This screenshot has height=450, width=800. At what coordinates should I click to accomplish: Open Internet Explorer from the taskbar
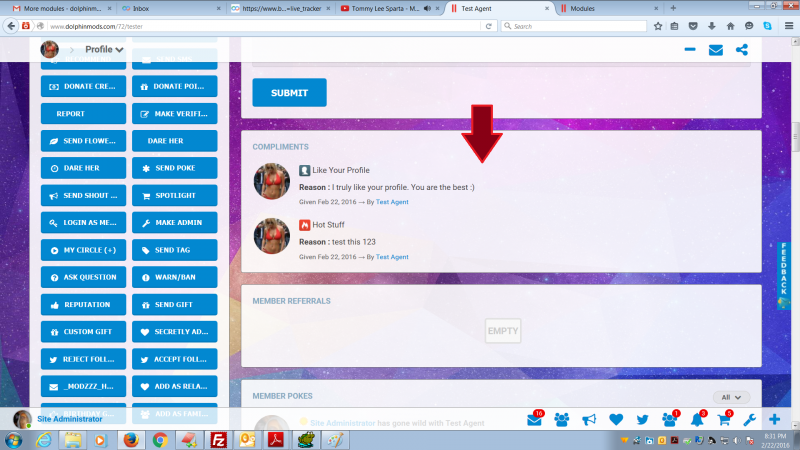(x=44, y=440)
